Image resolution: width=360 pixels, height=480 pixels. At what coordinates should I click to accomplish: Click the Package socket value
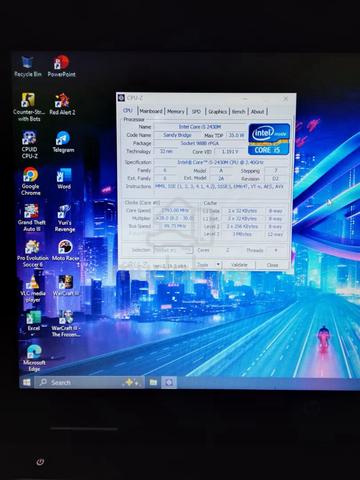[x=200, y=143]
